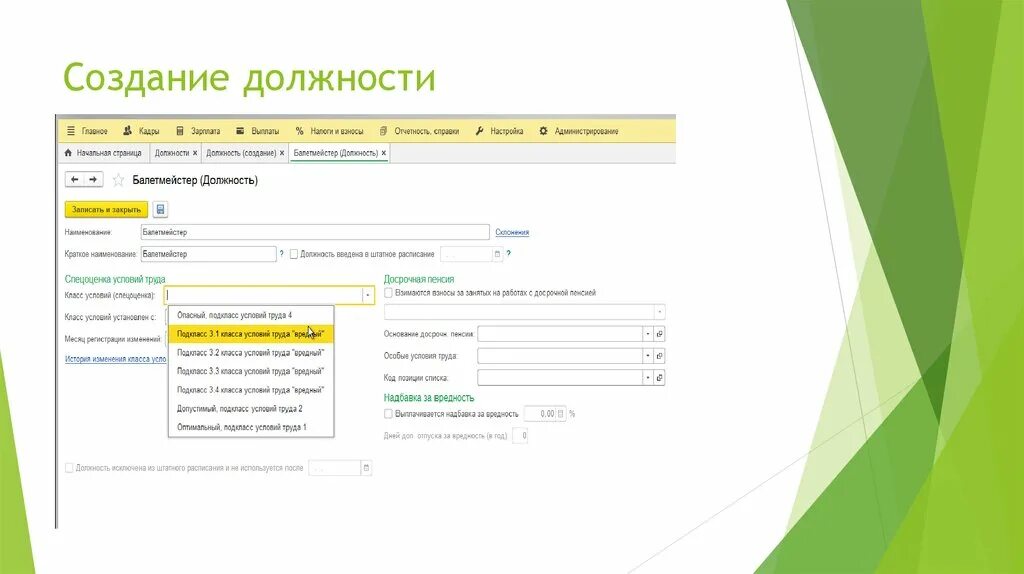Open the Налоги и взносы menu section
1024x574 pixels.
click(x=337, y=131)
